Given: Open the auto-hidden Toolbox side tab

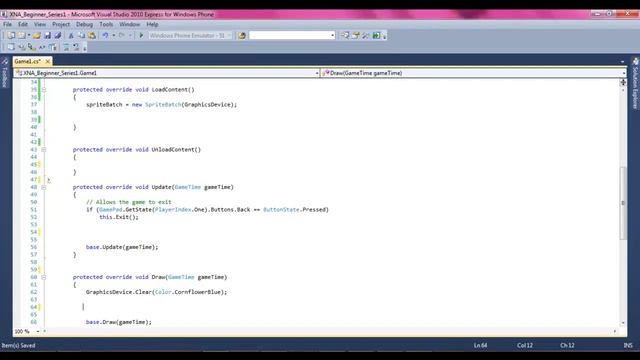Looking at the screenshot, I should 4,74.
